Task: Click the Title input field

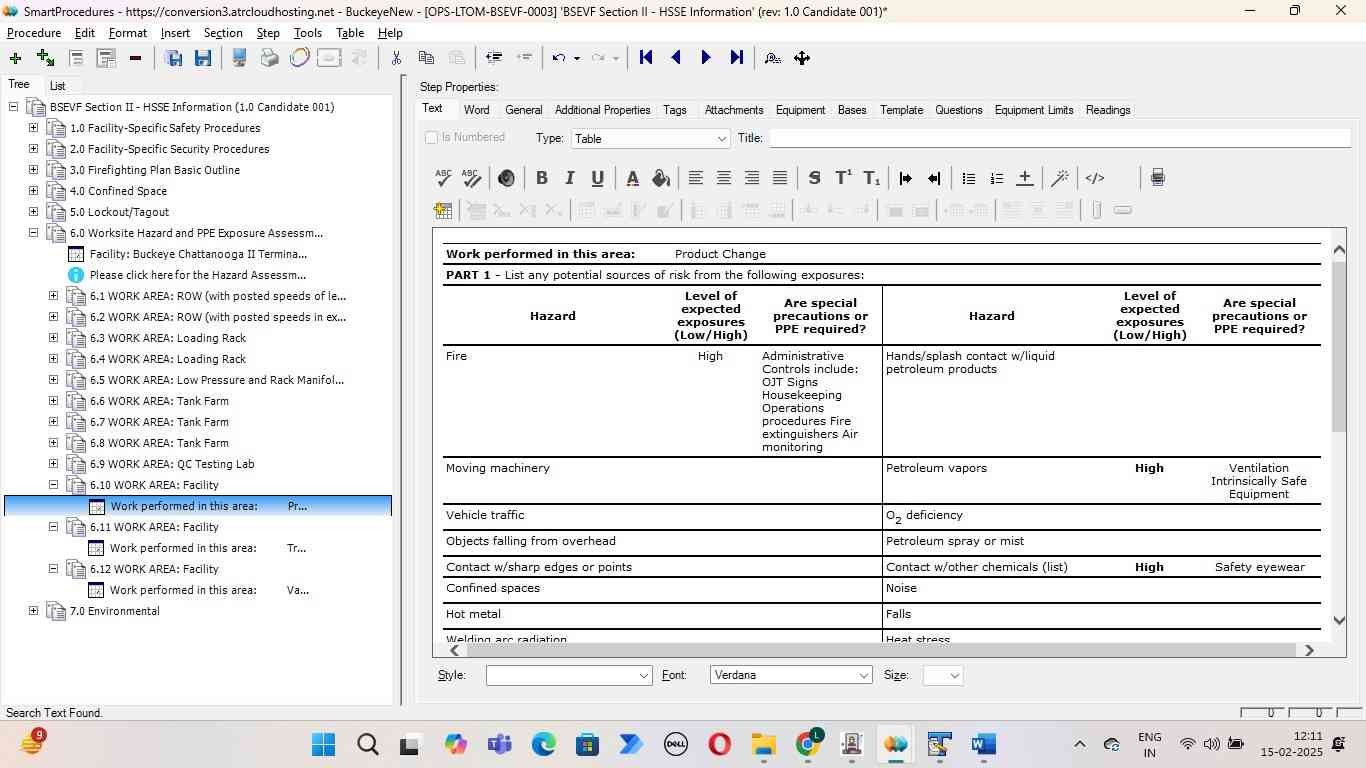Action: coord(1059,139)
